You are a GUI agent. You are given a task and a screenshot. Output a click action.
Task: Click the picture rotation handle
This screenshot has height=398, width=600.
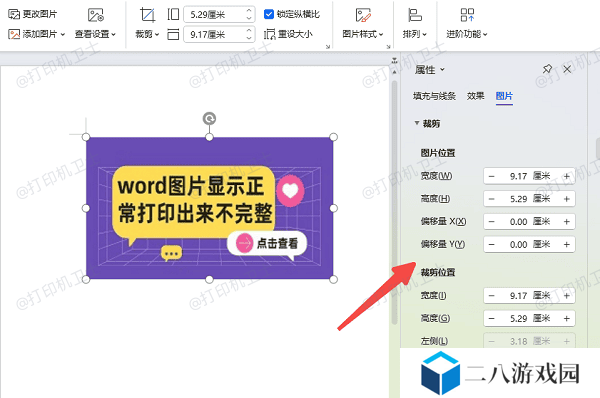[x=209, y=119]
